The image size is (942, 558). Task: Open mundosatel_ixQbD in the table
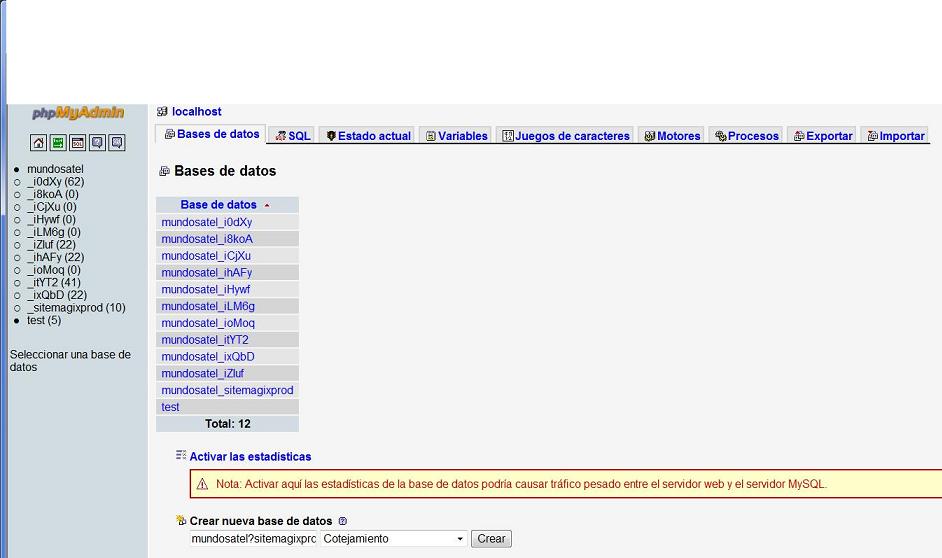pos(208,357)
